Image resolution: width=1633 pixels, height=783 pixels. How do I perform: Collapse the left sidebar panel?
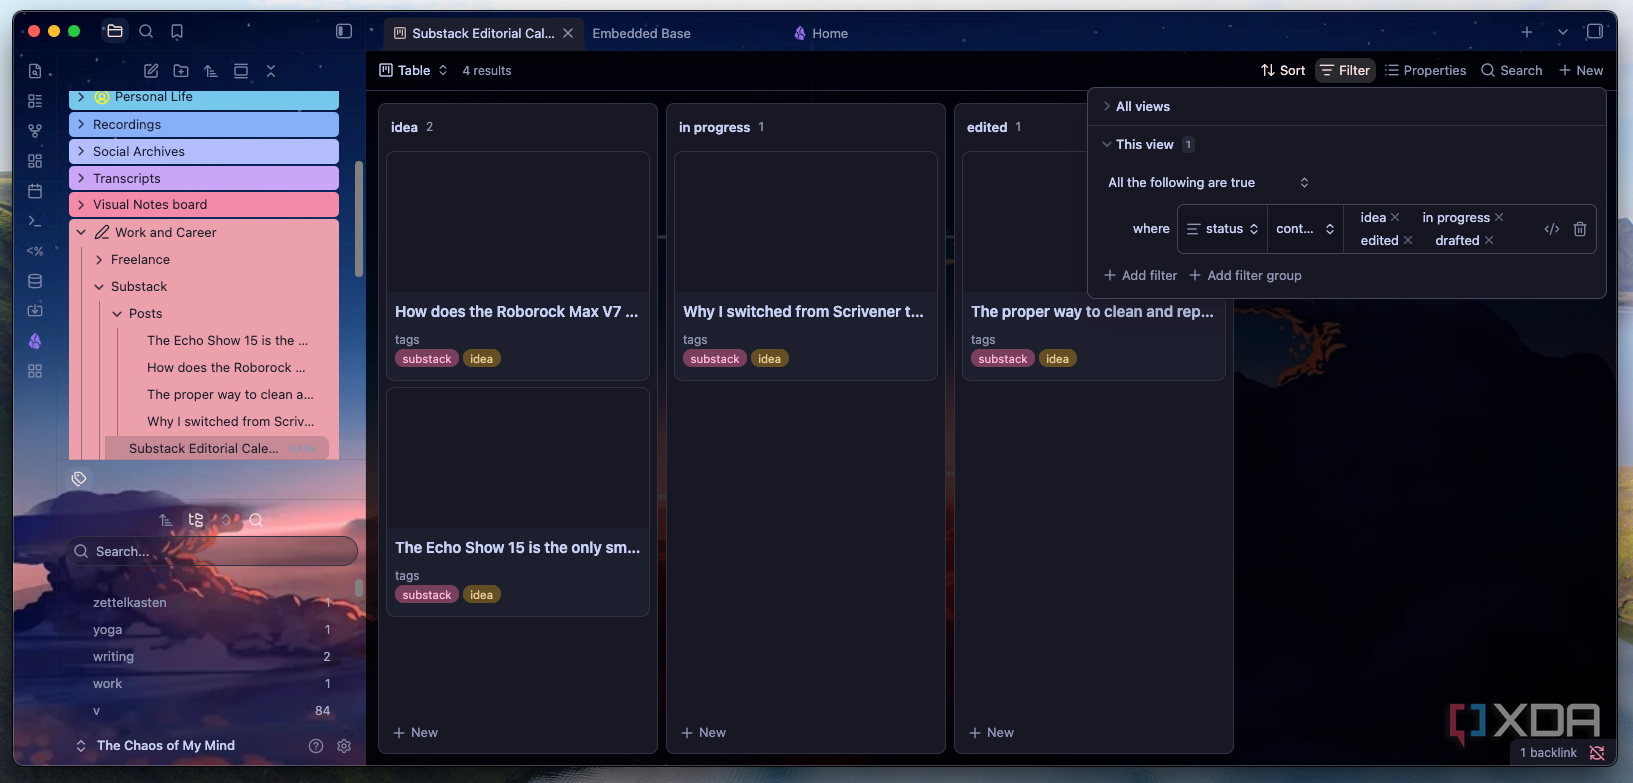(344, 31)
